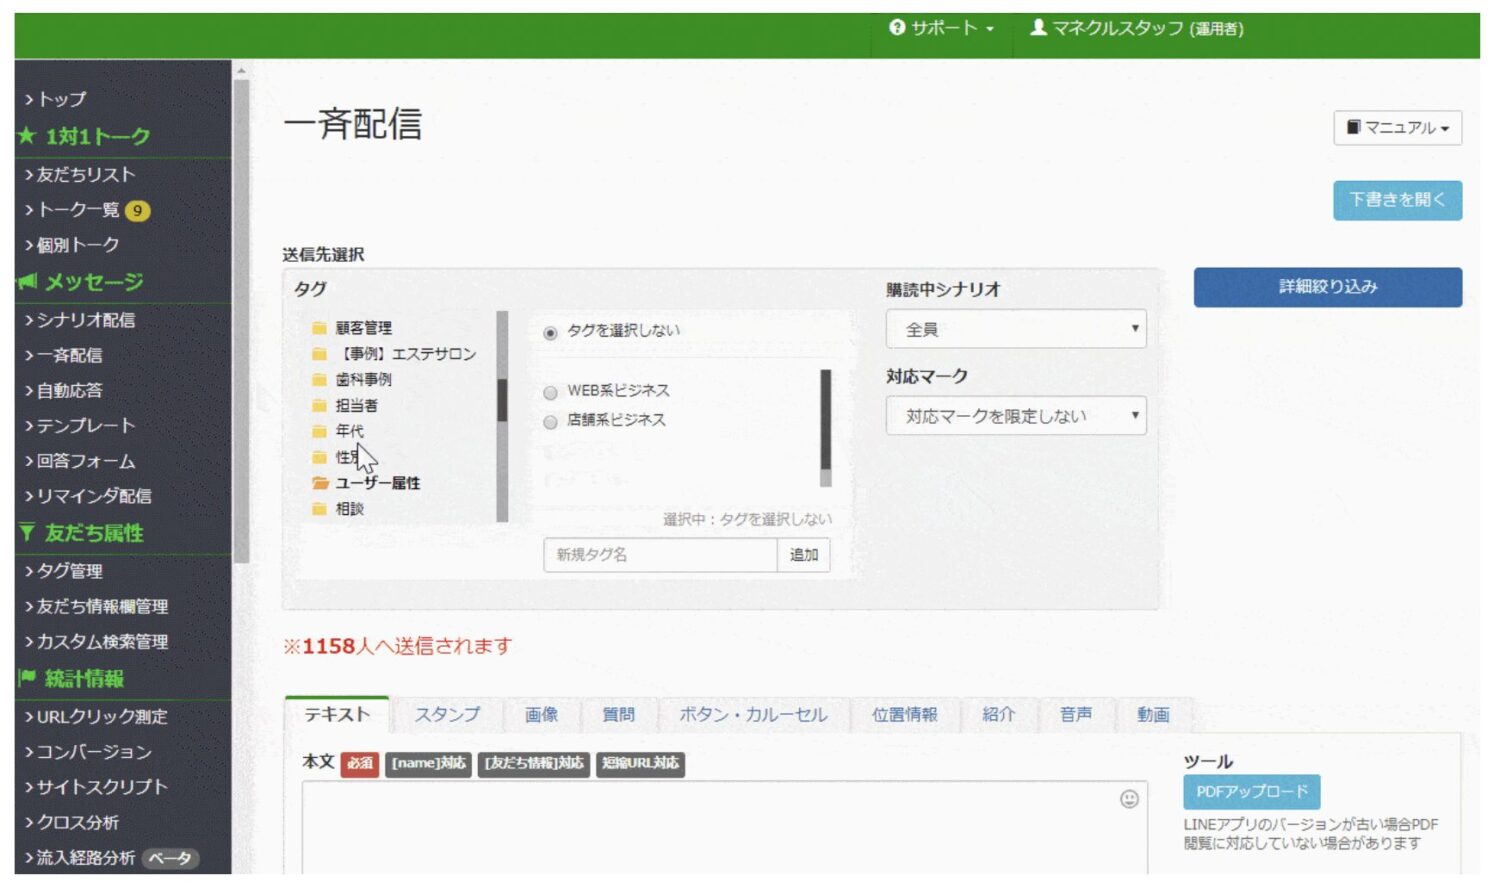This screenshot has height=894, width=1500.
Task: Switch to the 質問 tab
Action: 618,715
